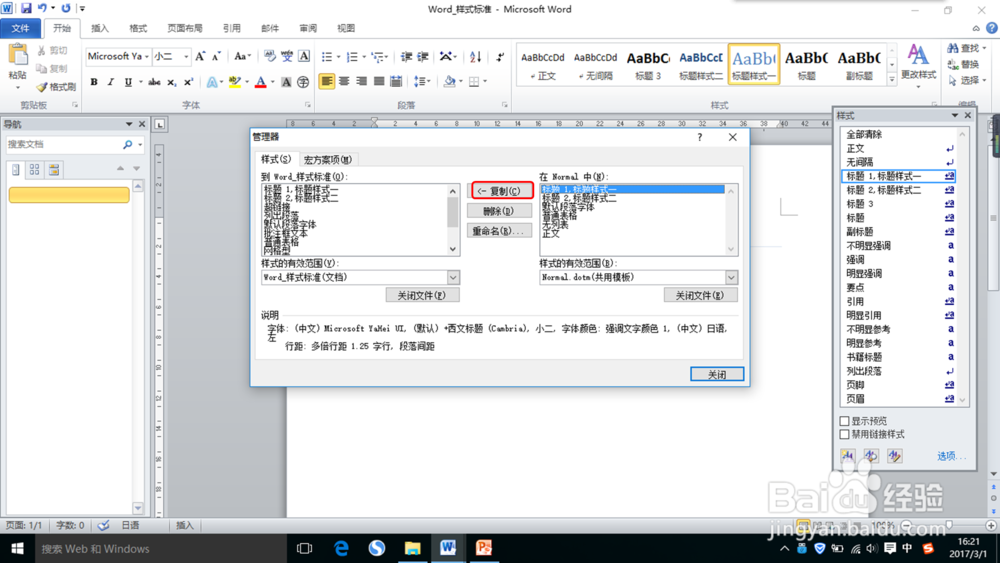1000x563 pixels.
Task: Center align the paragraph
Action: click(344, 81)
